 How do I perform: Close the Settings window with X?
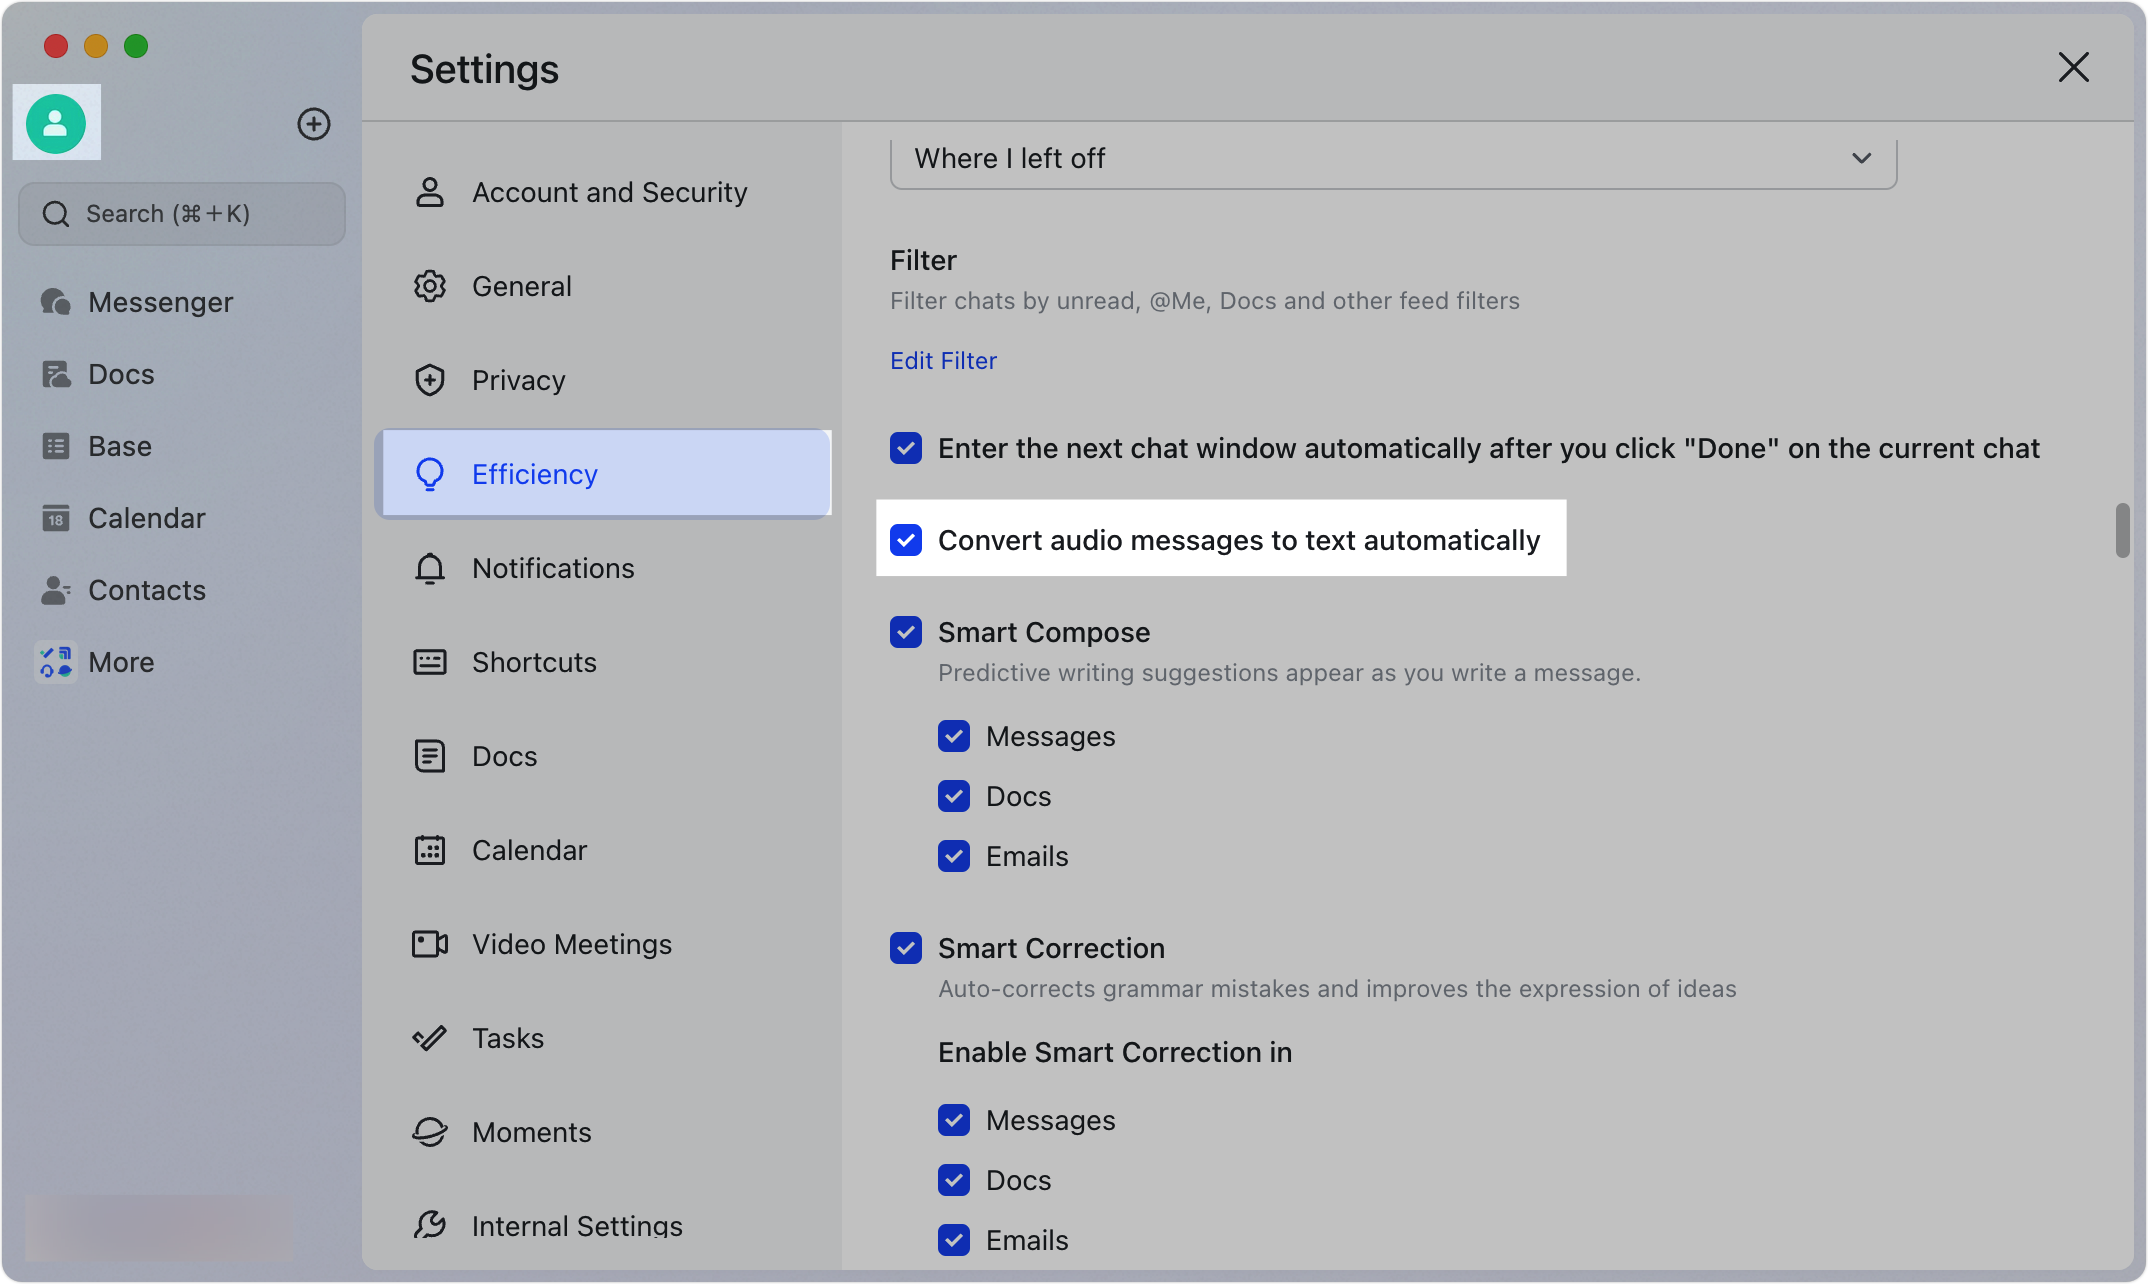(2074, 68)
